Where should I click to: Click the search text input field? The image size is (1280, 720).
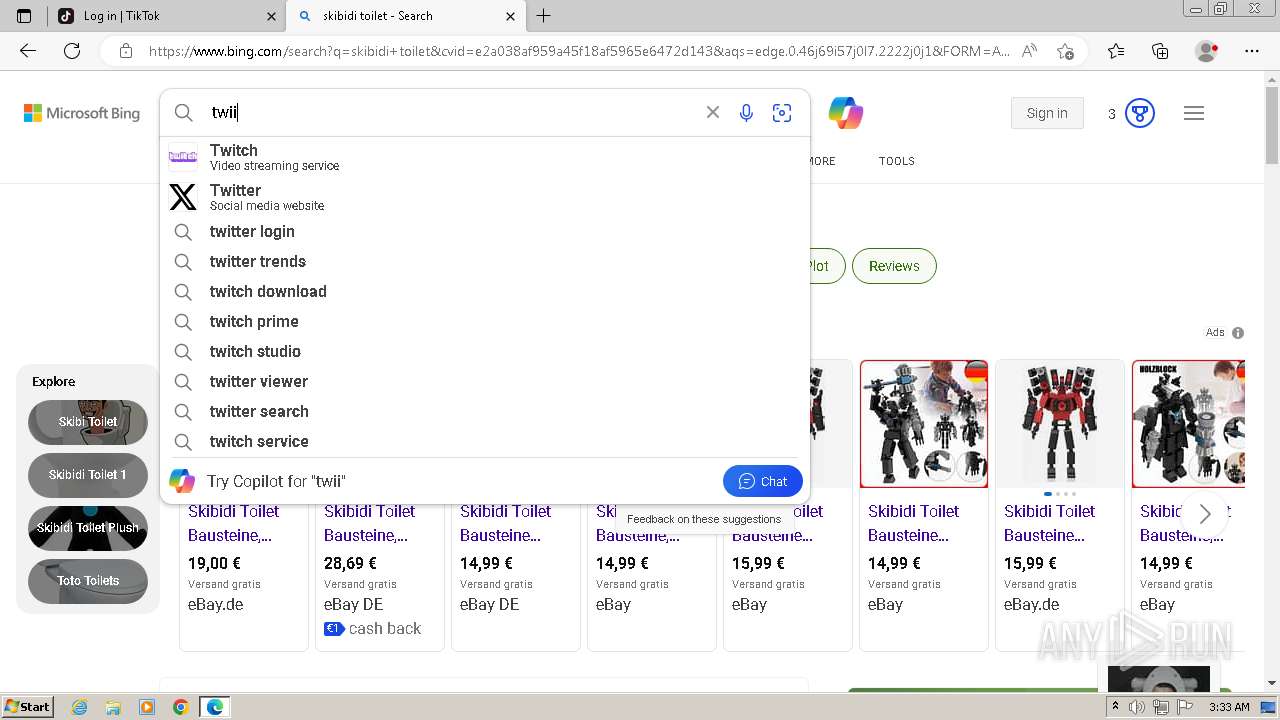pyautogui.click(x=450, y=113)
